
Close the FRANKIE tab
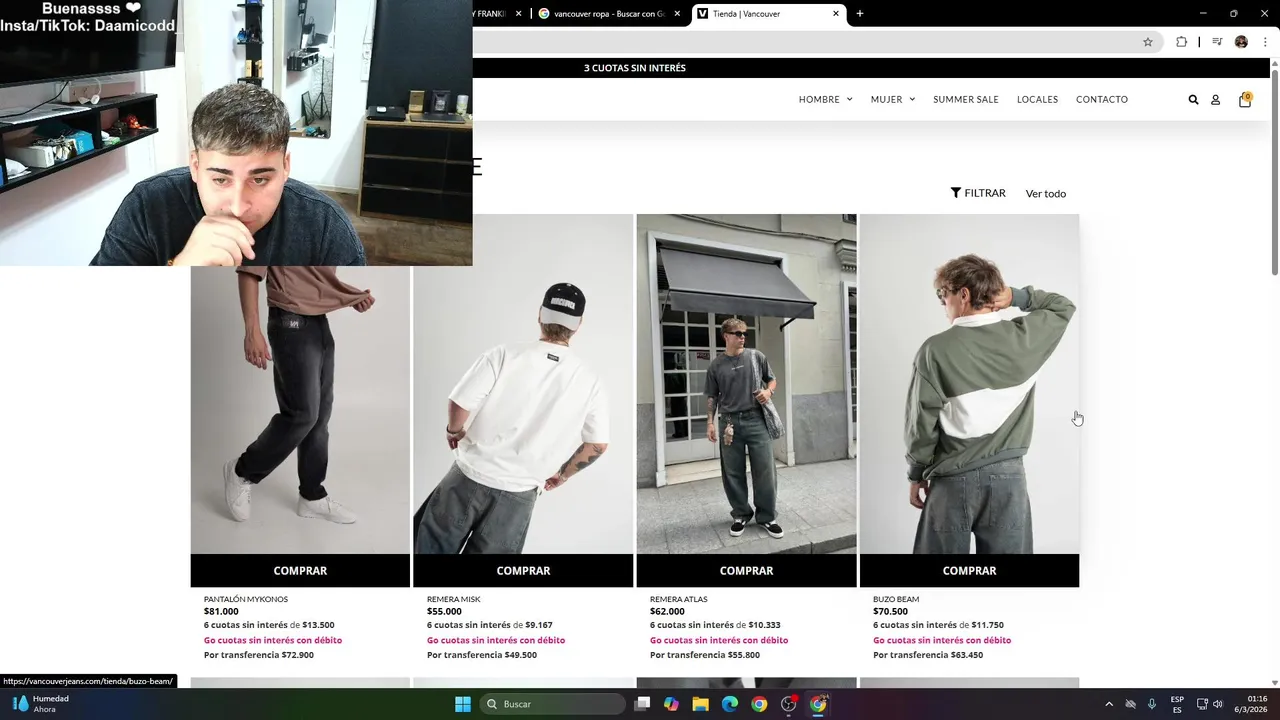click(x=518, y=14)
